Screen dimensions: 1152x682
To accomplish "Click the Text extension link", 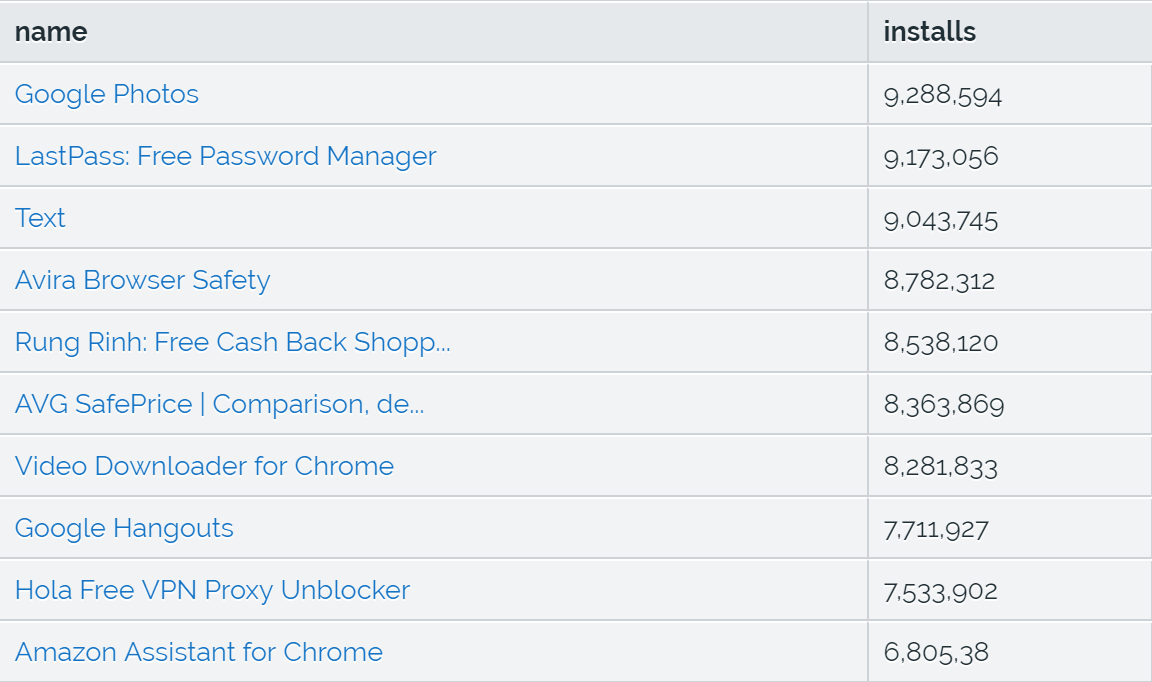I will [x=40, y=218].
